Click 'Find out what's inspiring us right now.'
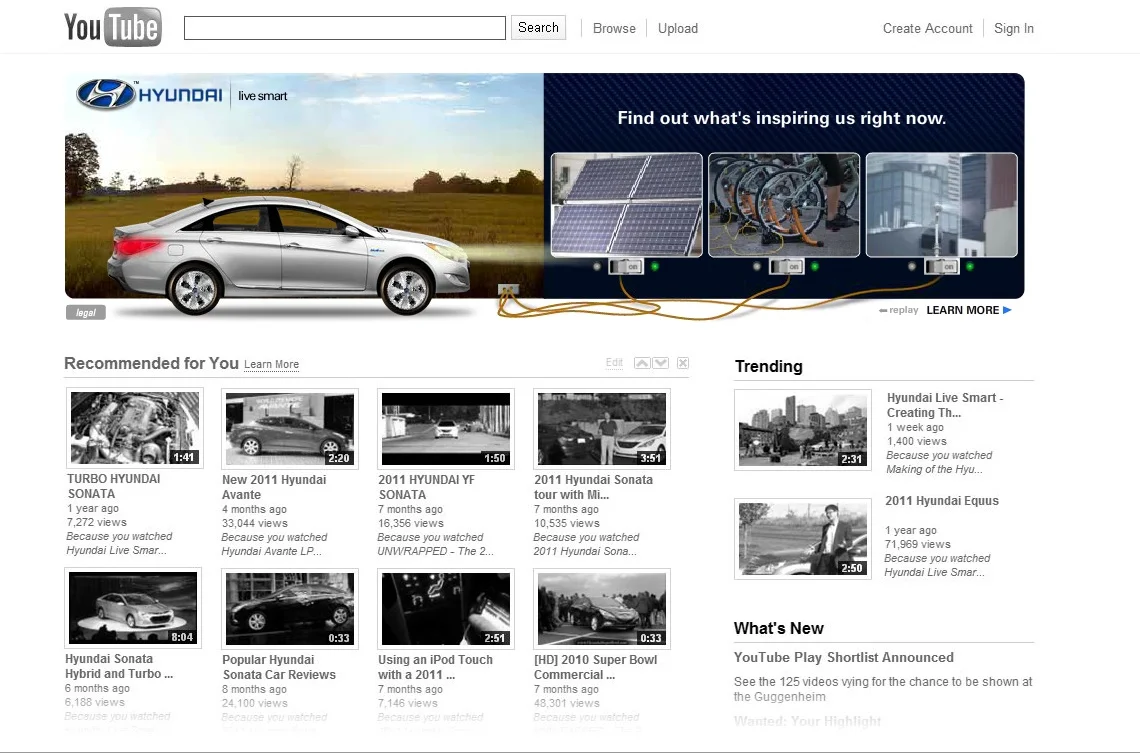Viewport: 1140px width, 753px height. tap(782, 118)
